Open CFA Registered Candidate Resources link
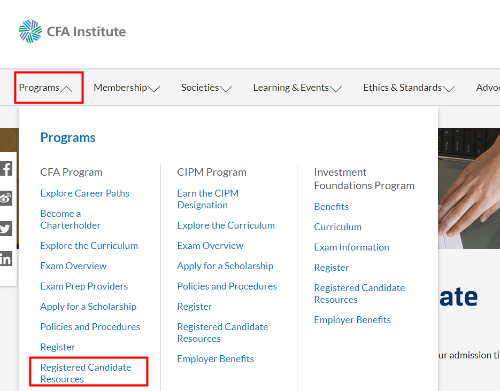The image size is (500, 391). tap(86, 373)
